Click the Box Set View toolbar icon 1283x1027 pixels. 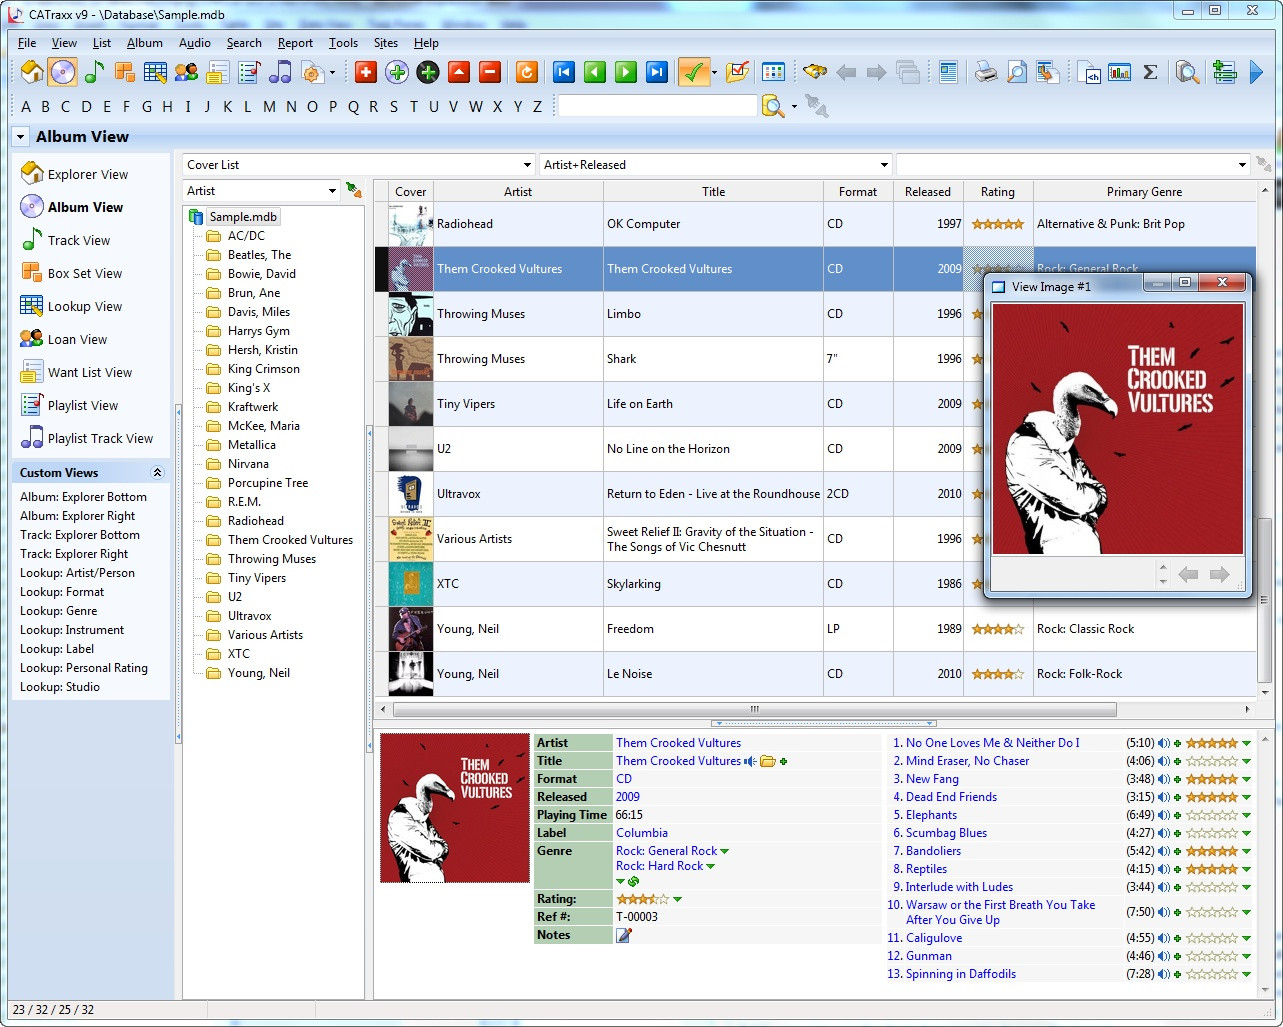tap(124, 72)
